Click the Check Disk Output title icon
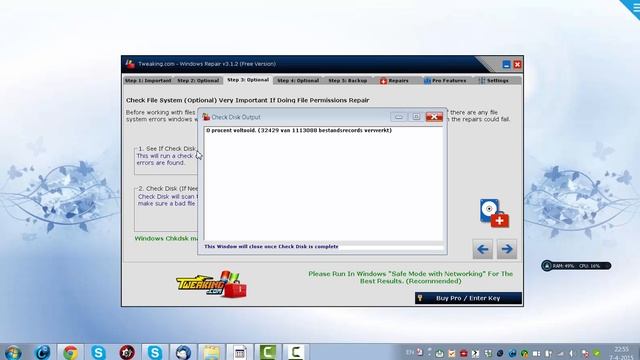 pos(207,117)
